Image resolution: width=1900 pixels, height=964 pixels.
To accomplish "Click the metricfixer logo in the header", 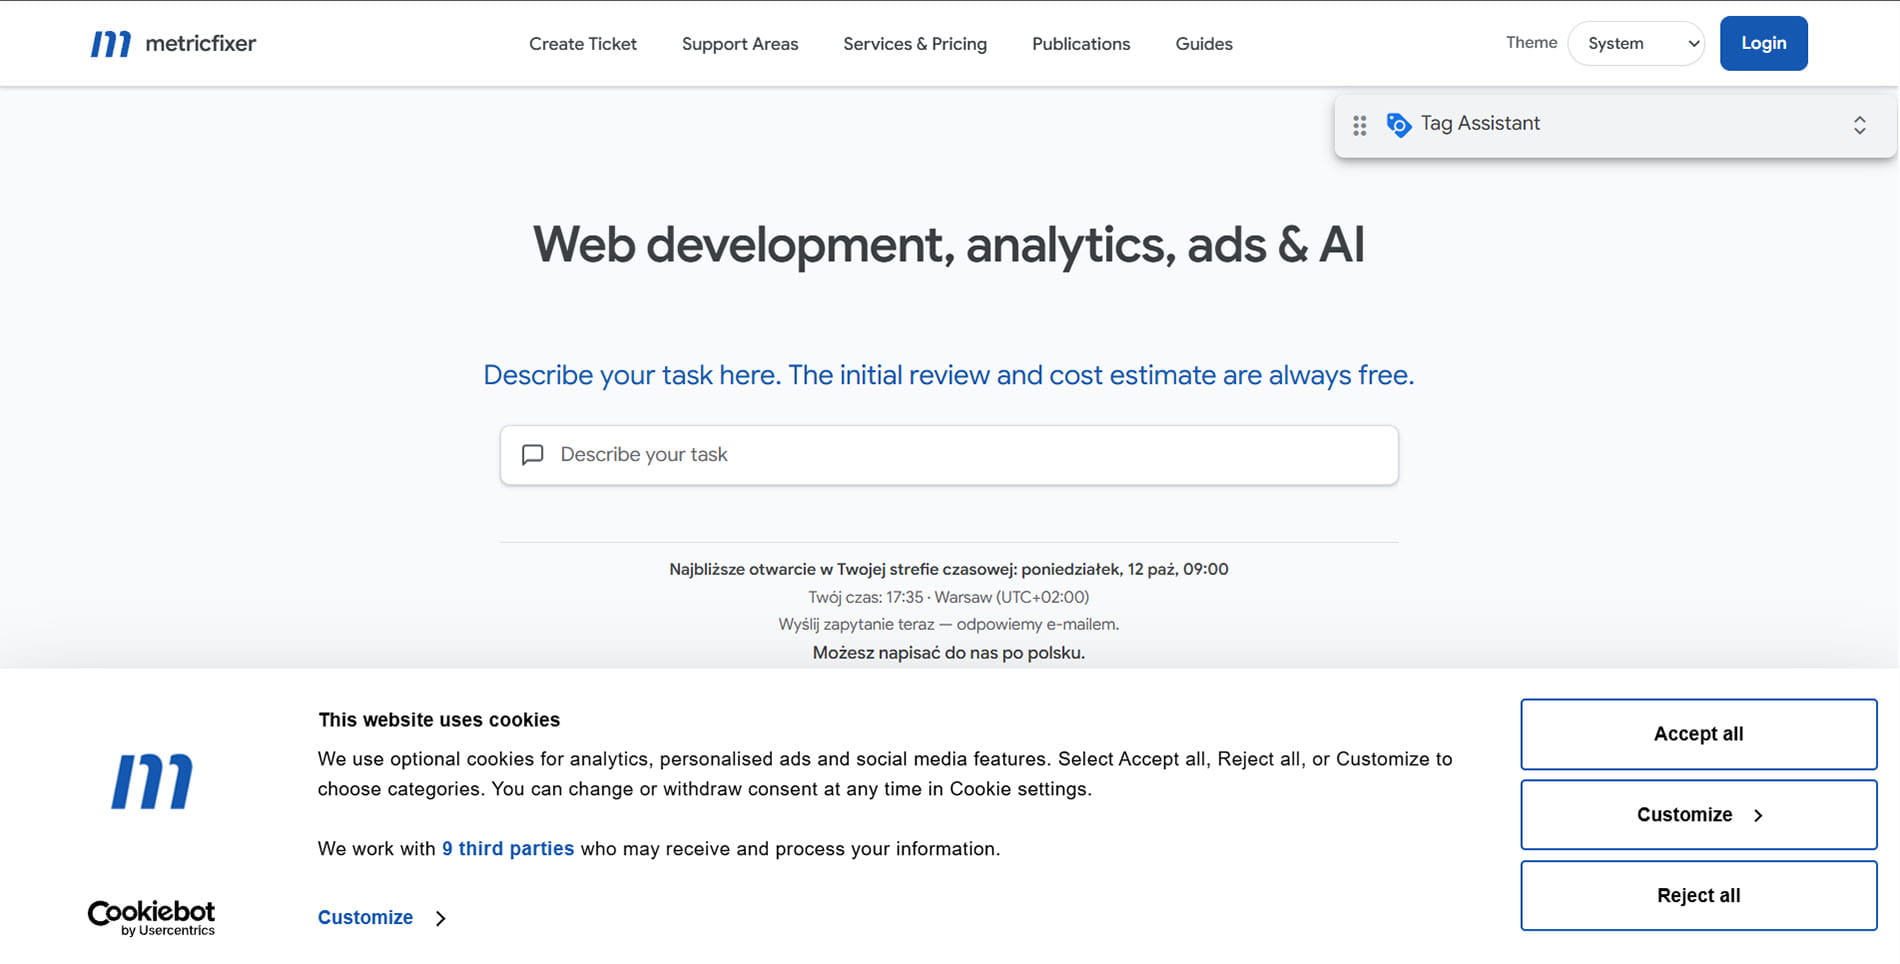I will [x=173, y=43].
